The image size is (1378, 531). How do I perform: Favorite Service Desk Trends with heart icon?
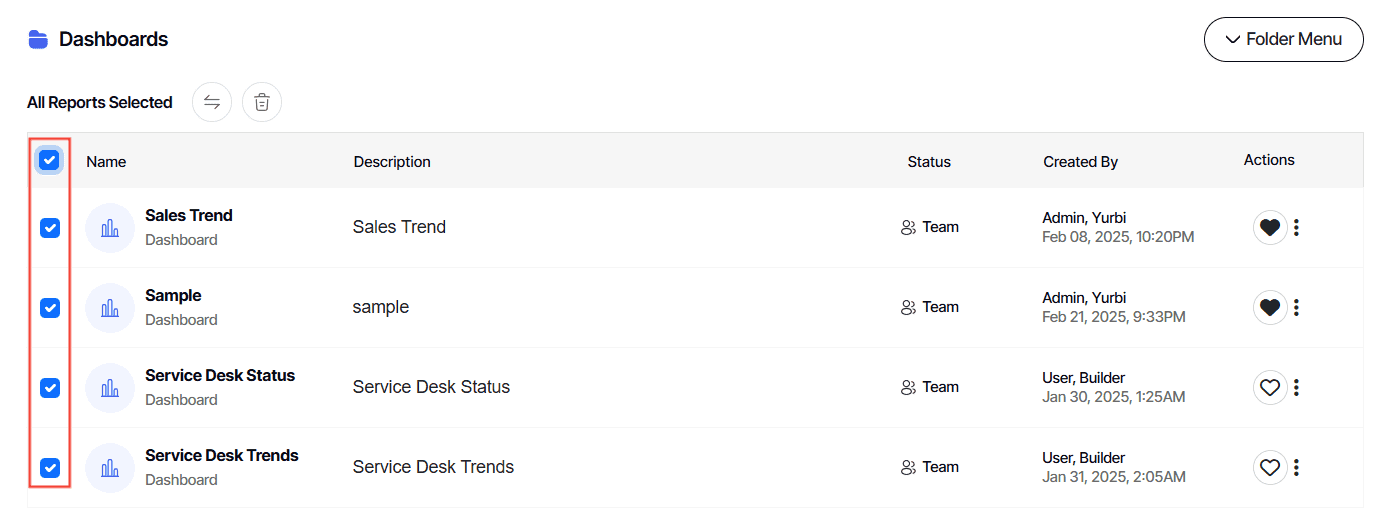point(1270,467)
